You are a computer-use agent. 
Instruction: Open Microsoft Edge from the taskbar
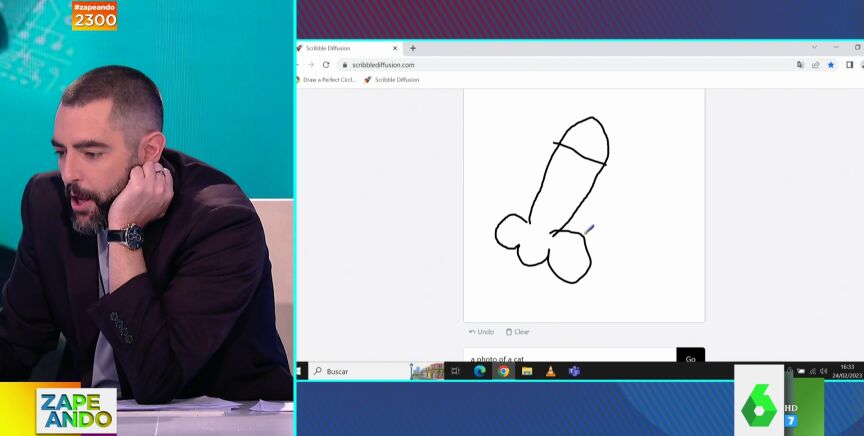pyautogui.click(x=479, y=371)
